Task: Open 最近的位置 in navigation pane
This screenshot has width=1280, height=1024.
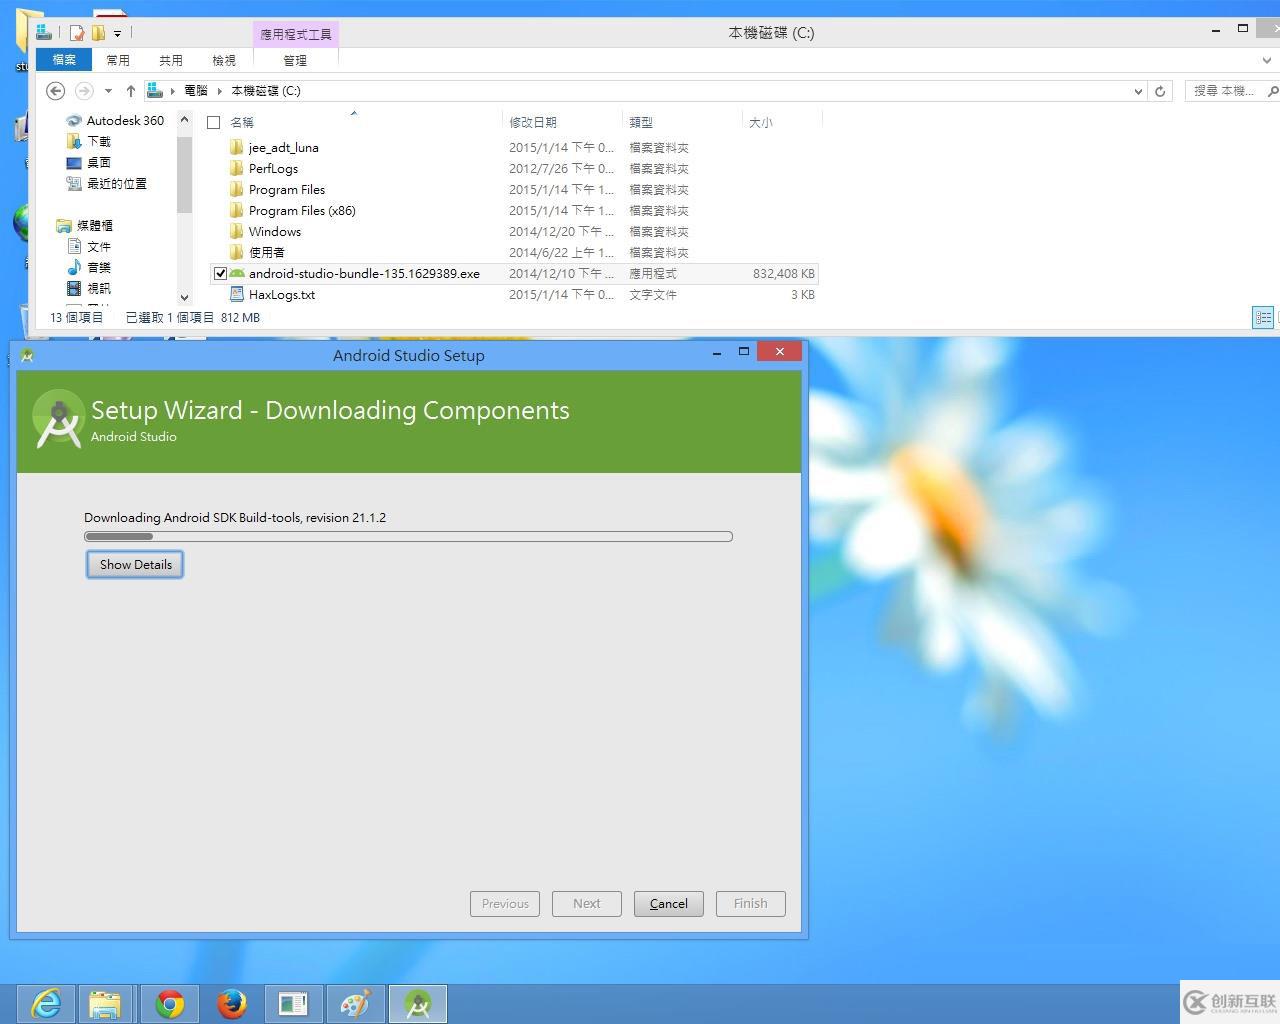Action: tap(117, 183)
